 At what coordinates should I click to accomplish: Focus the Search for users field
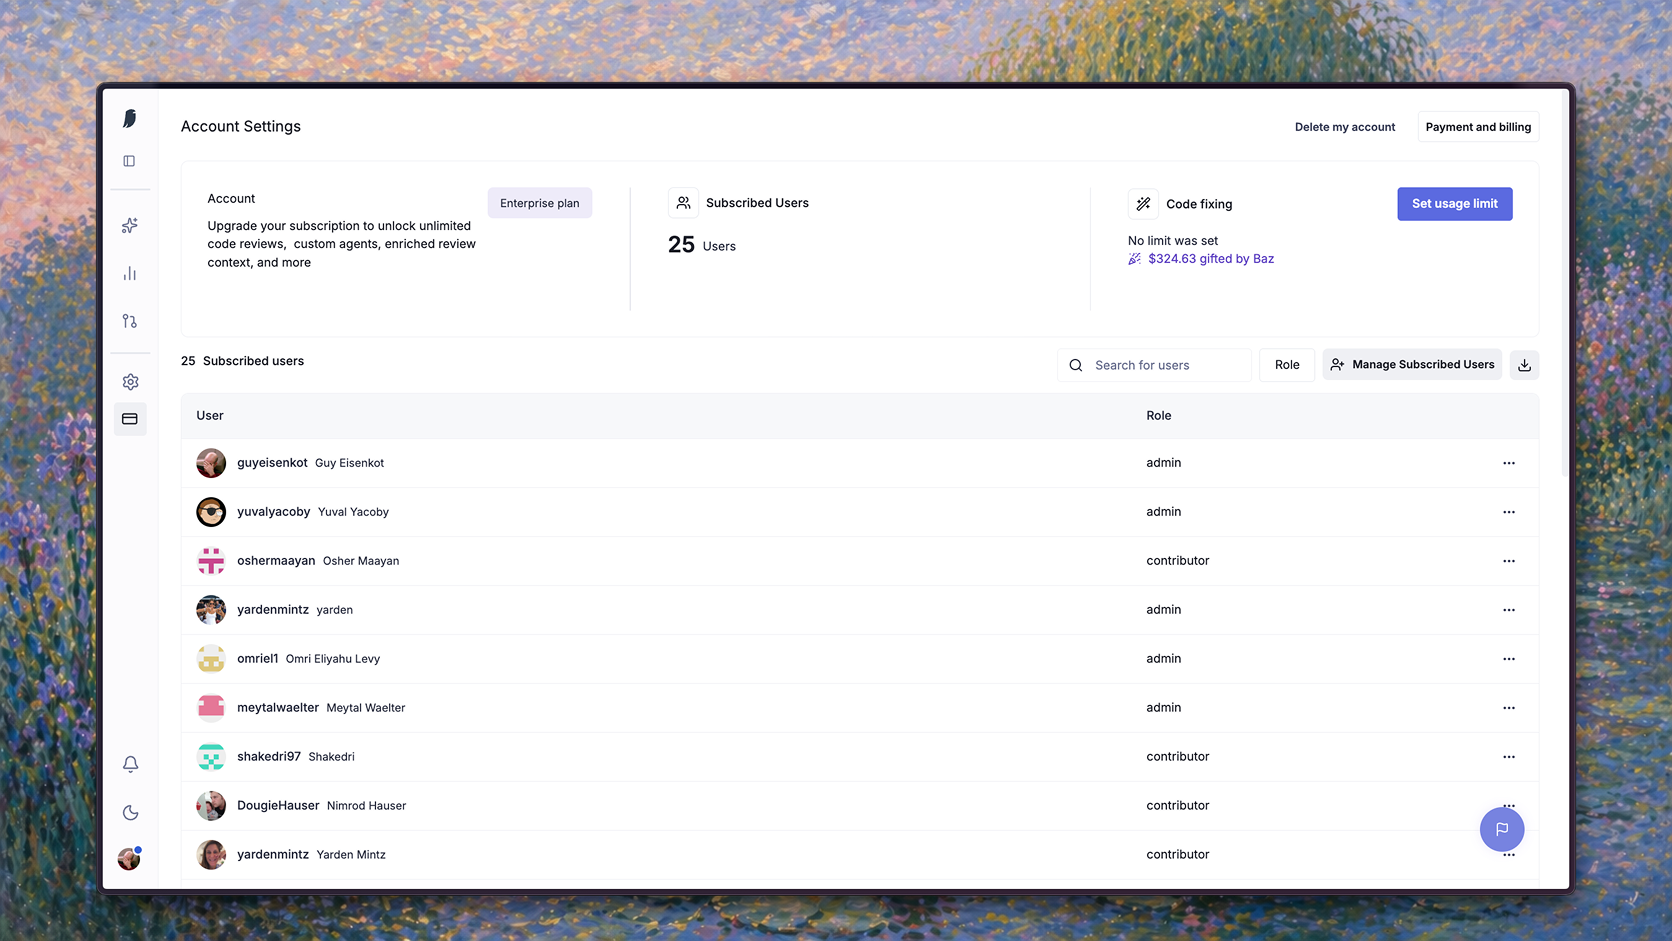[1155, 365]
